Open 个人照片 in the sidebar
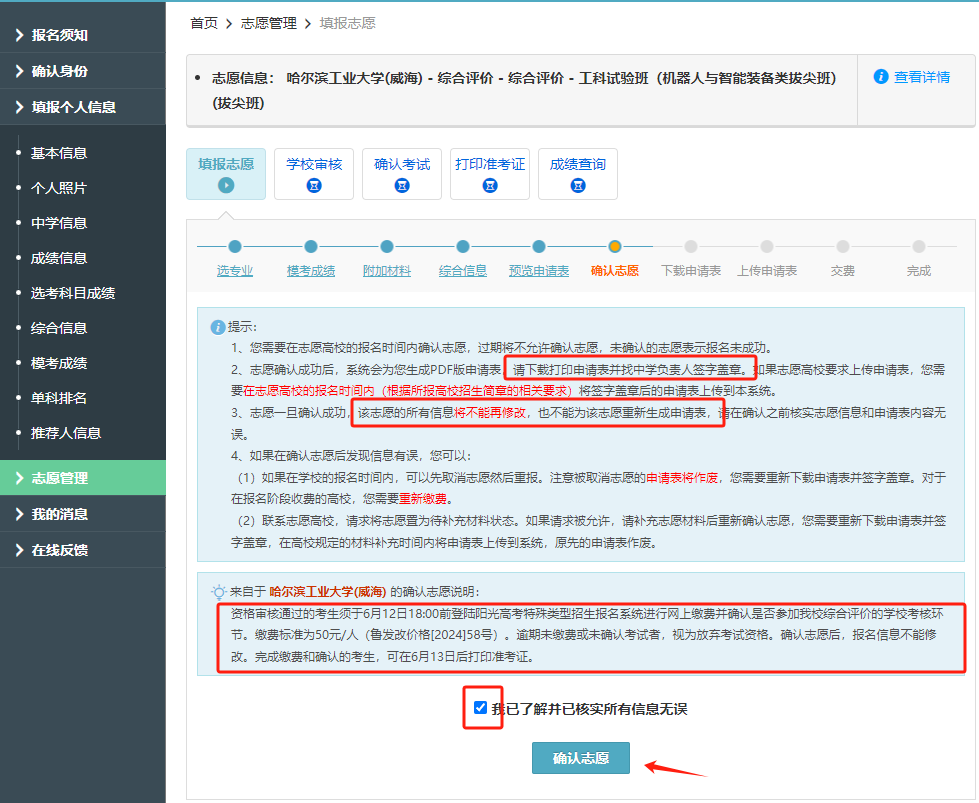The width and height of the screenshot is (979, 803). click(59, 188)
